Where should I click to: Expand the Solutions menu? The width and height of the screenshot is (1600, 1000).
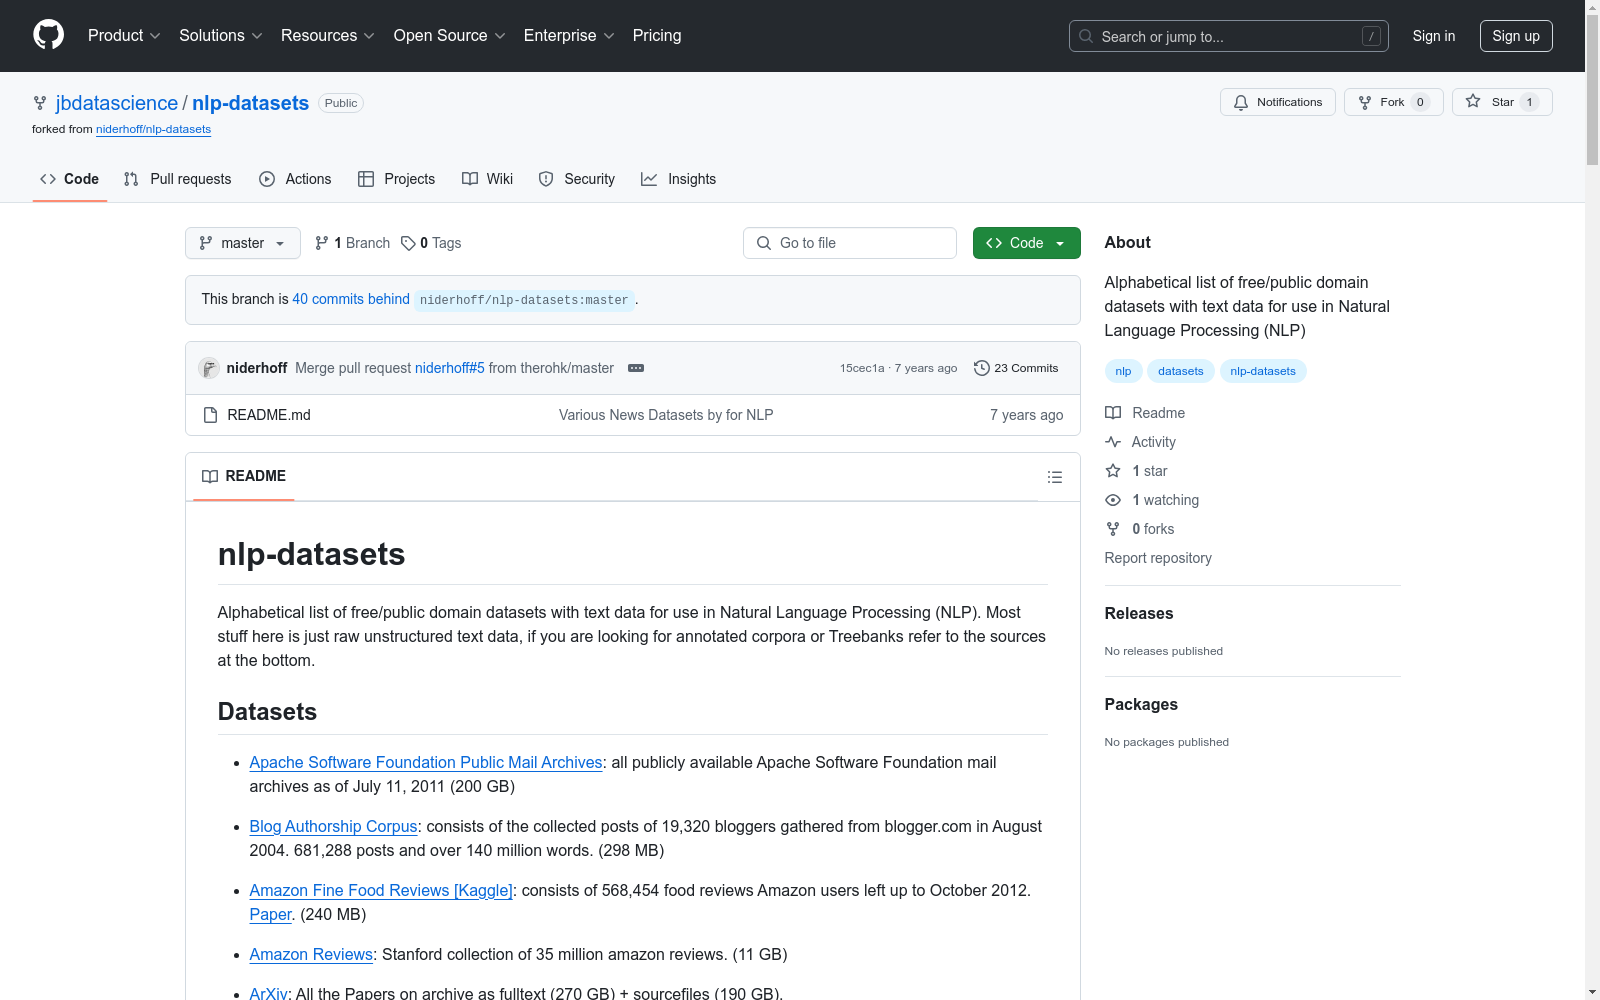tap(221, 36)
